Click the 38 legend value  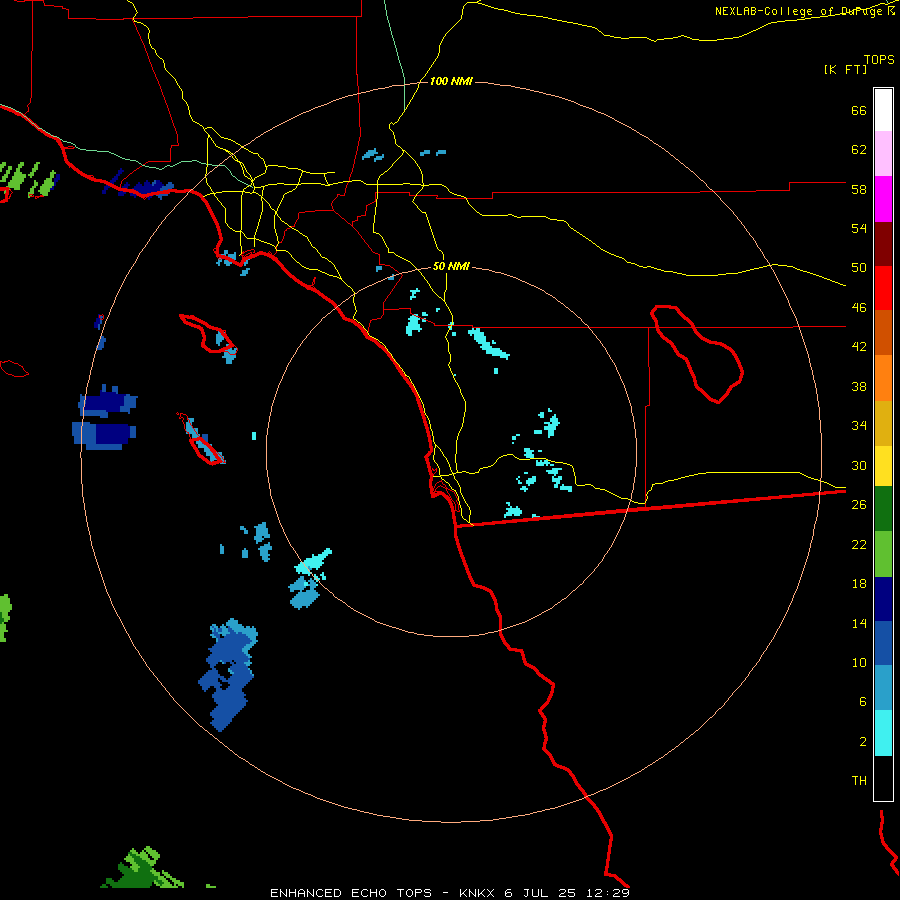pos(859,386)
